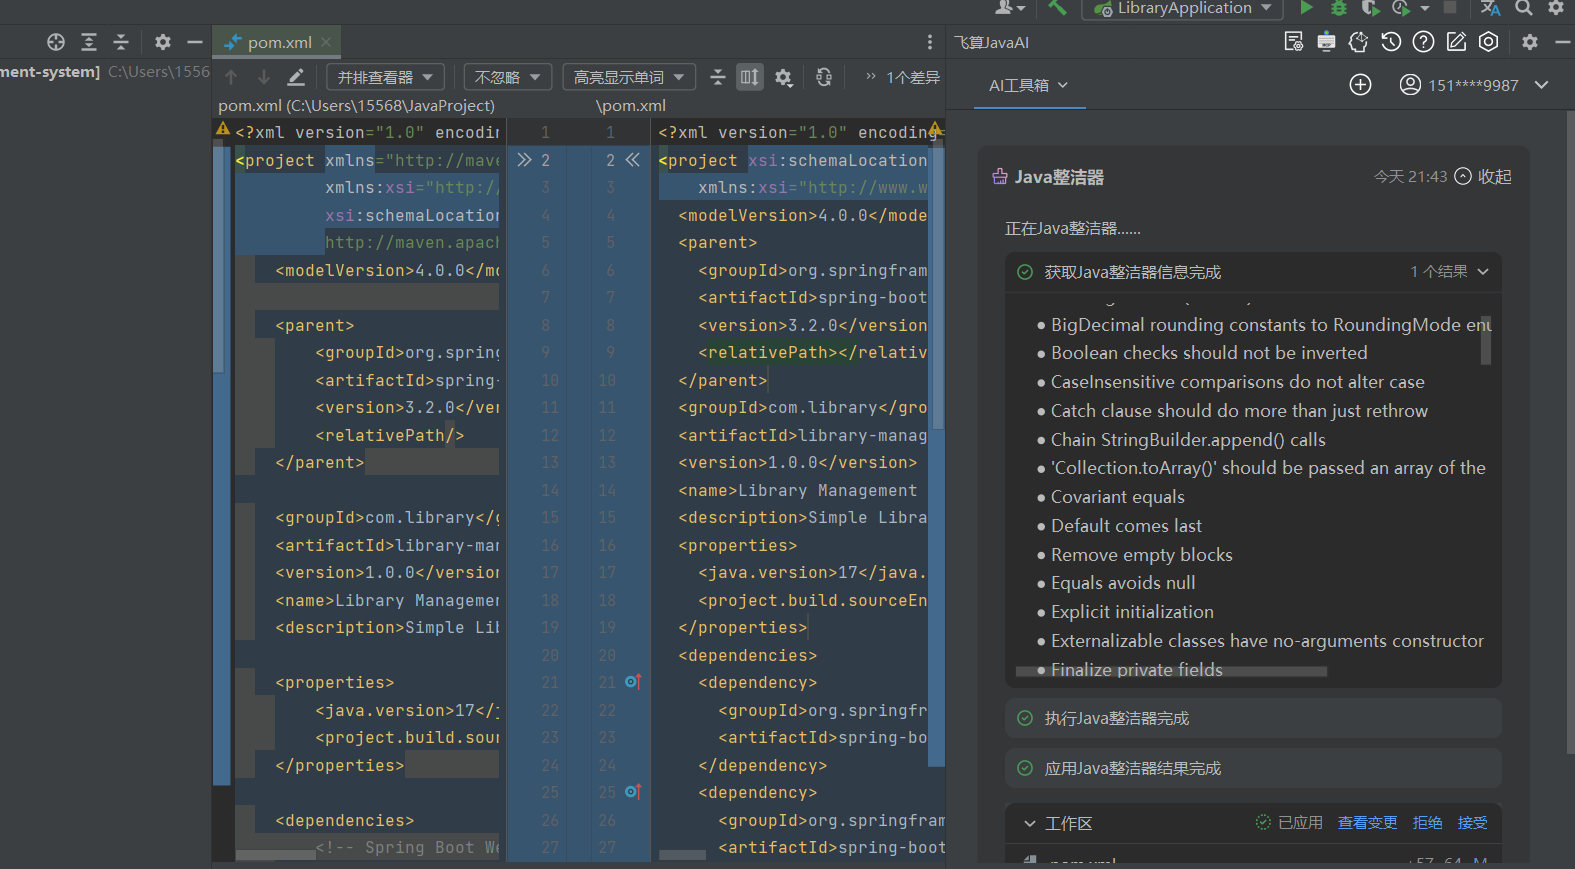Viewport: 1575px width, 869px height.
Task: Open JavaAI document settings icon
Action: (1293, 42)
